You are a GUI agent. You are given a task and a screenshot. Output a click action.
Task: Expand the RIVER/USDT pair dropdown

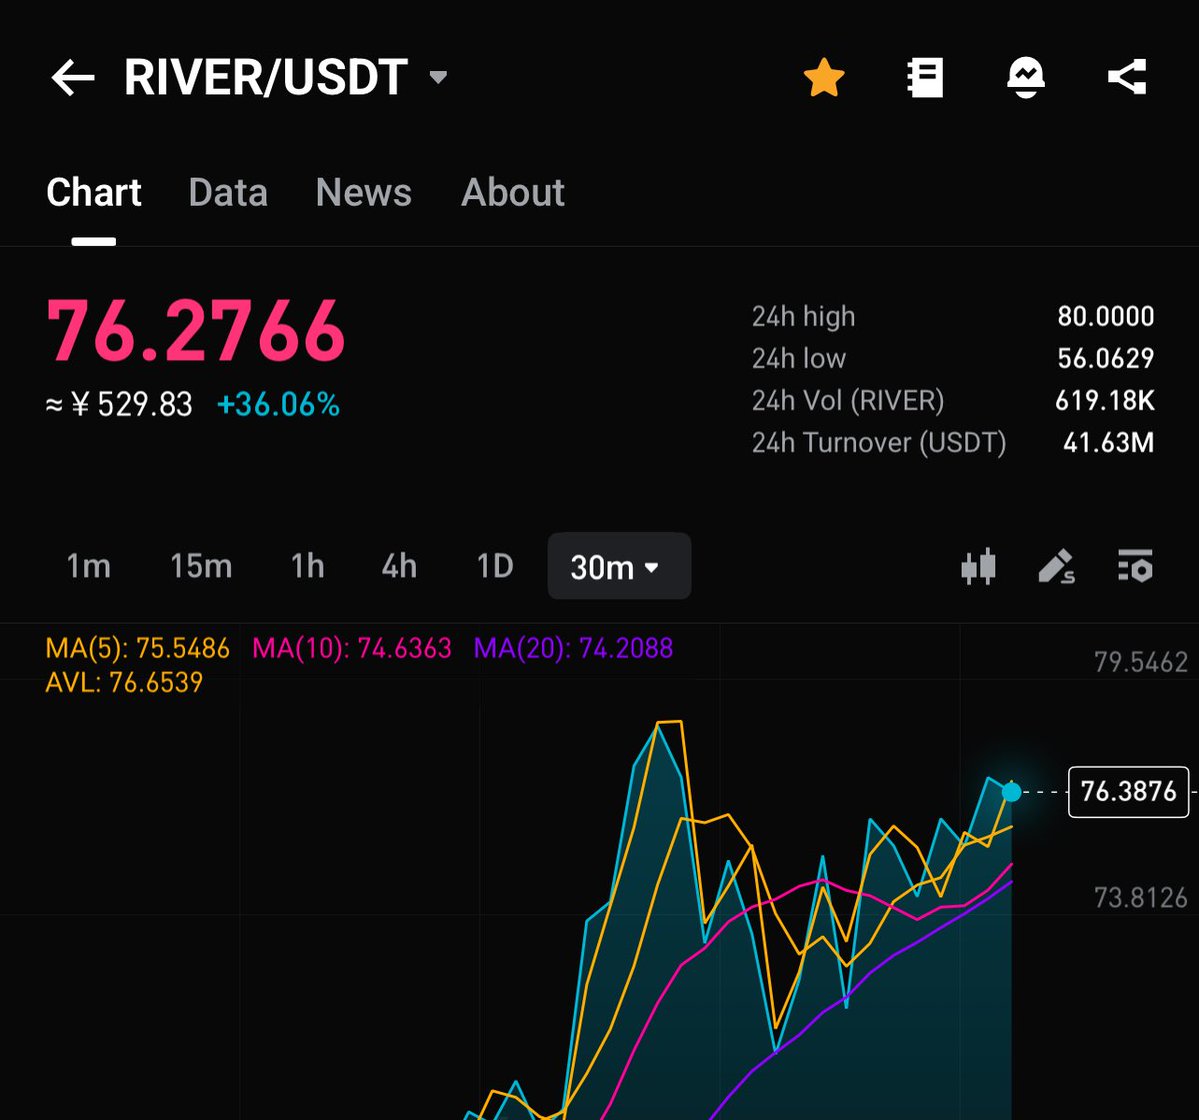438,78
